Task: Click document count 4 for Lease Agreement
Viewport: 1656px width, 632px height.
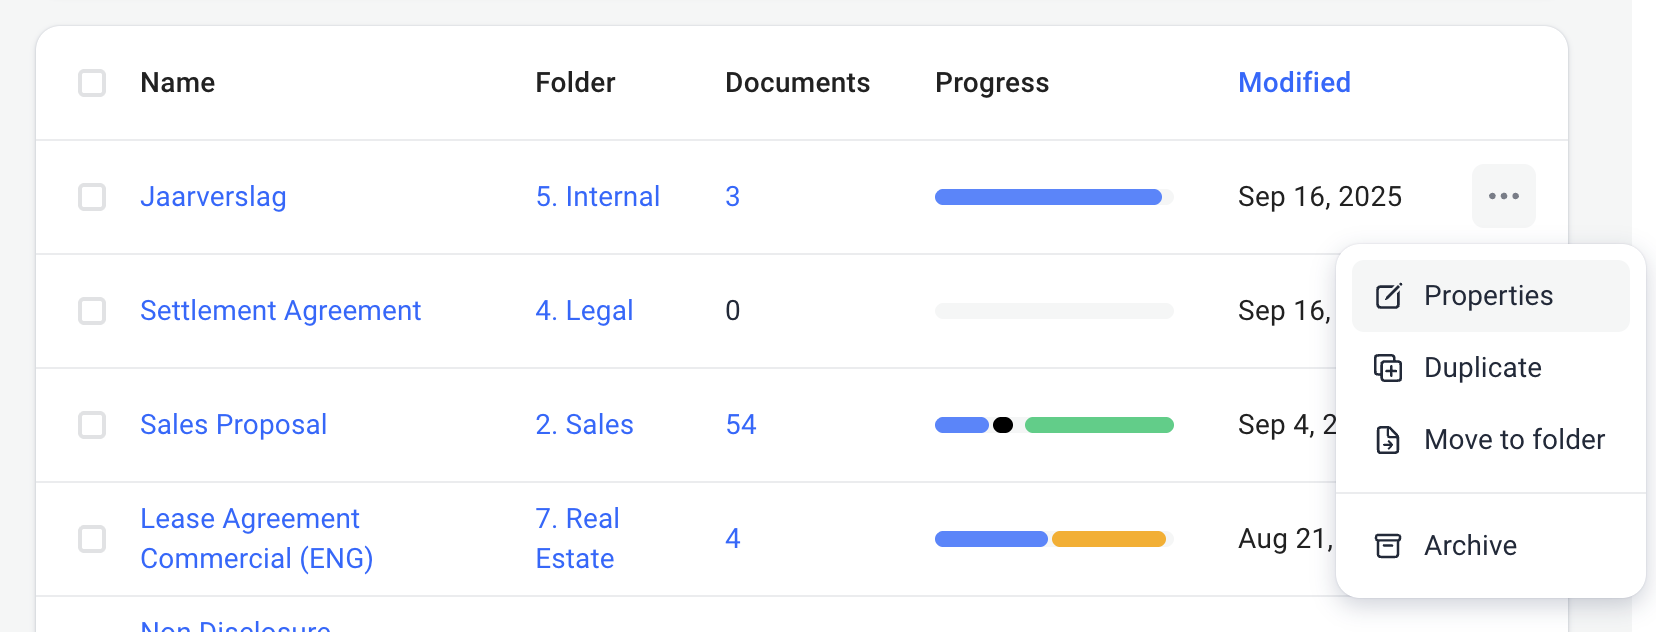Action: tap(732, 539)
